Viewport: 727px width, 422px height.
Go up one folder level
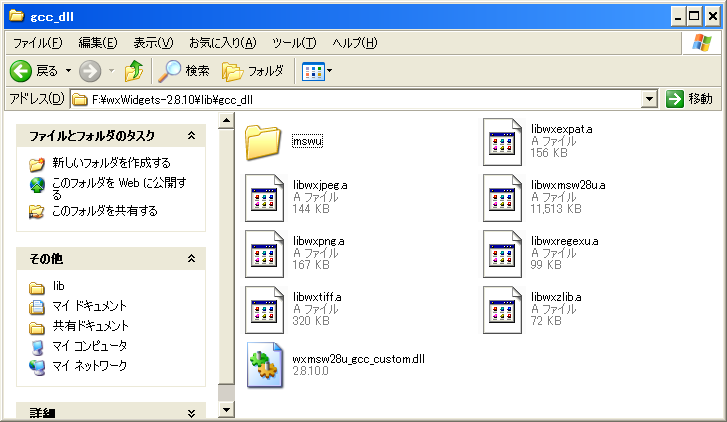pyautogui.click(x=134, y=71)
